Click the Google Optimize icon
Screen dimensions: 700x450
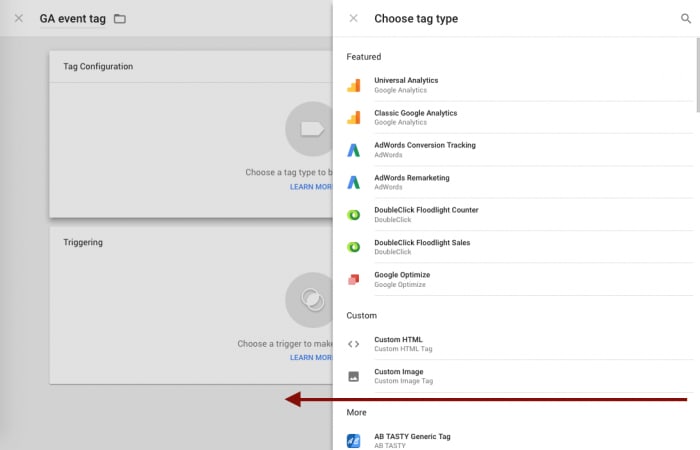(x=354, y=279)
